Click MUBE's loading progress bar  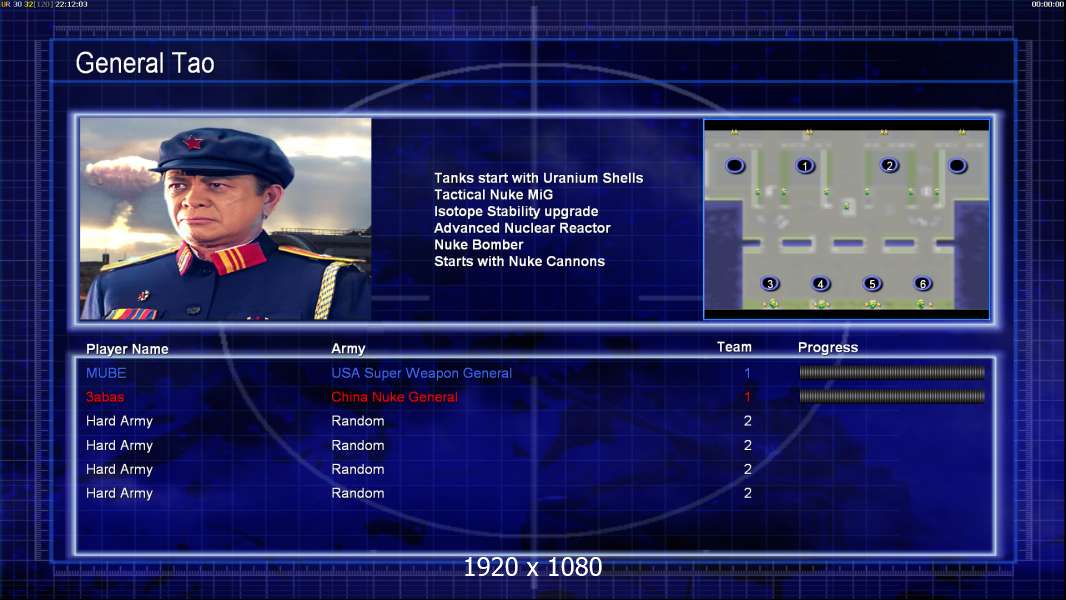[x=892, y=372]
